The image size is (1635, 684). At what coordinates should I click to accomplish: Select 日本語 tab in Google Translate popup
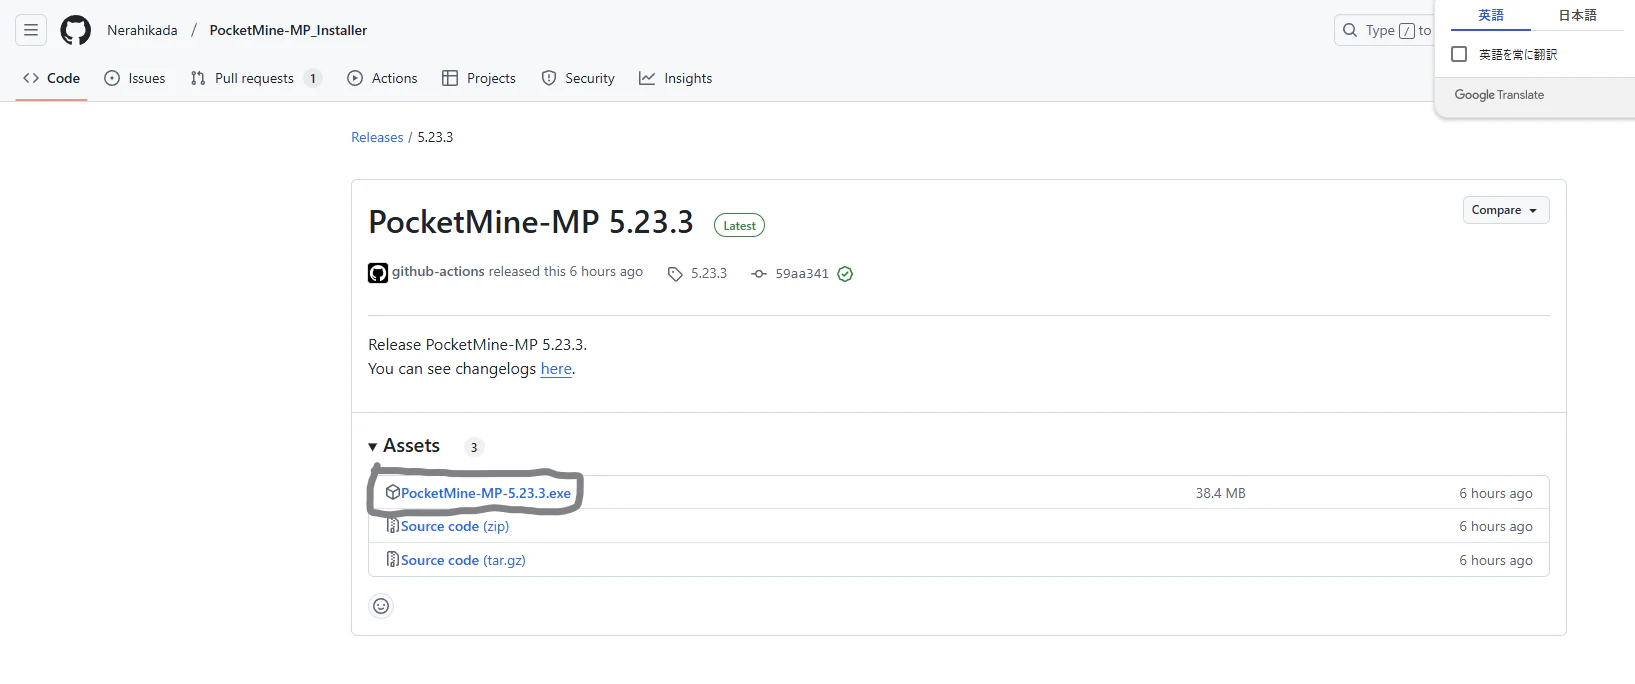pos(1578,15)
